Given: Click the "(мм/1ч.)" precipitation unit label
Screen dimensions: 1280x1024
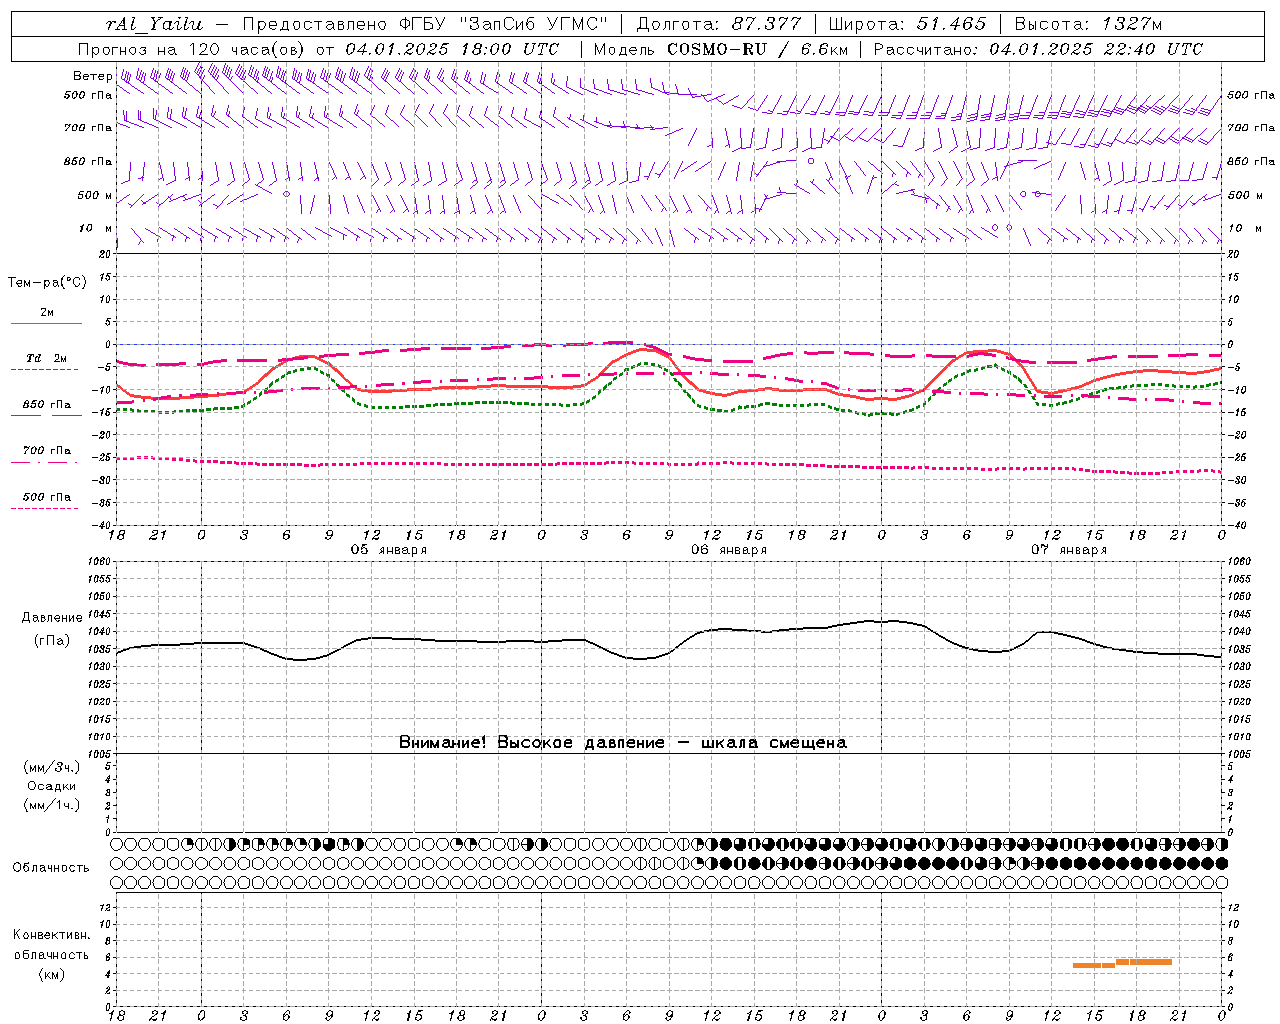Looking at the screenshot, I should pyautogui.click(x=51, y=805).
